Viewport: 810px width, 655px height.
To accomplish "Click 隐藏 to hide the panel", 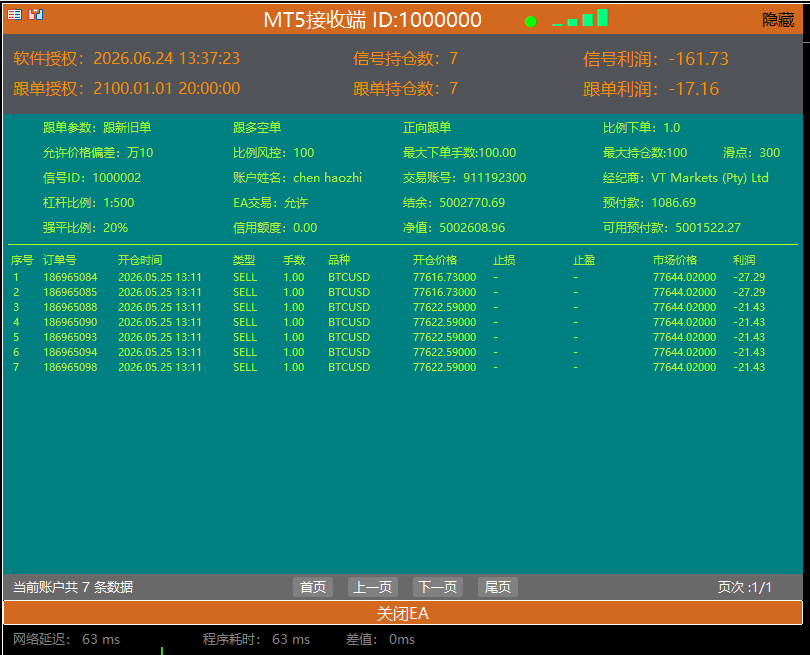I will (778, 20).
